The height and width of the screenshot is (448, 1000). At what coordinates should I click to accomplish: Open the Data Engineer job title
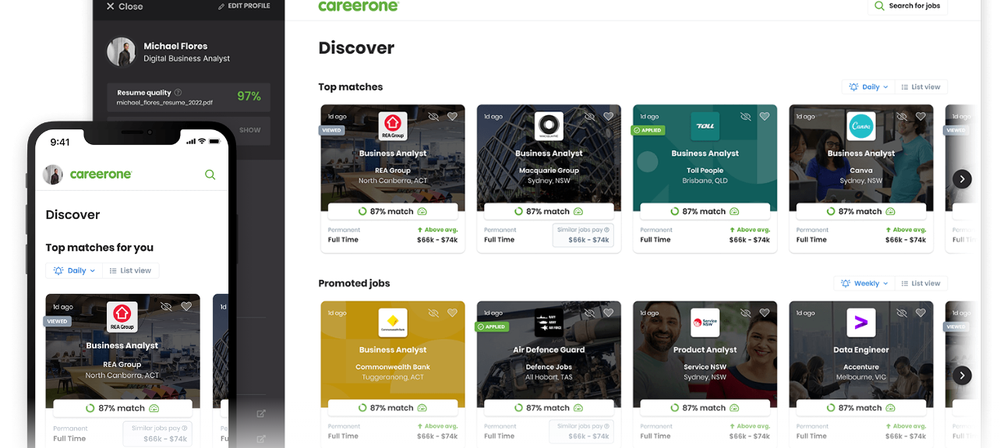pos(862,350)
